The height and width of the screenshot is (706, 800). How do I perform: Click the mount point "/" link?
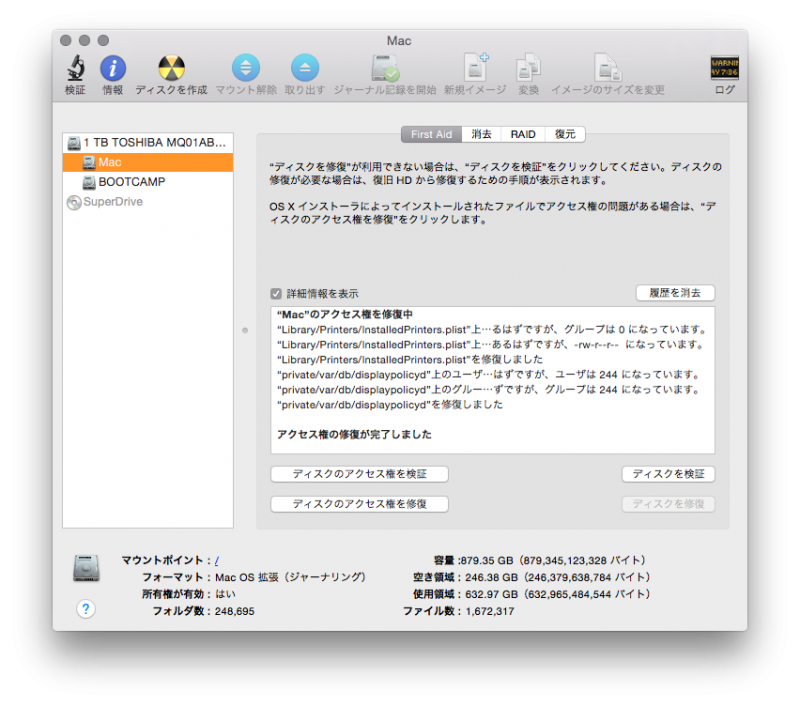pyautogui.click(x=217, y=561)
